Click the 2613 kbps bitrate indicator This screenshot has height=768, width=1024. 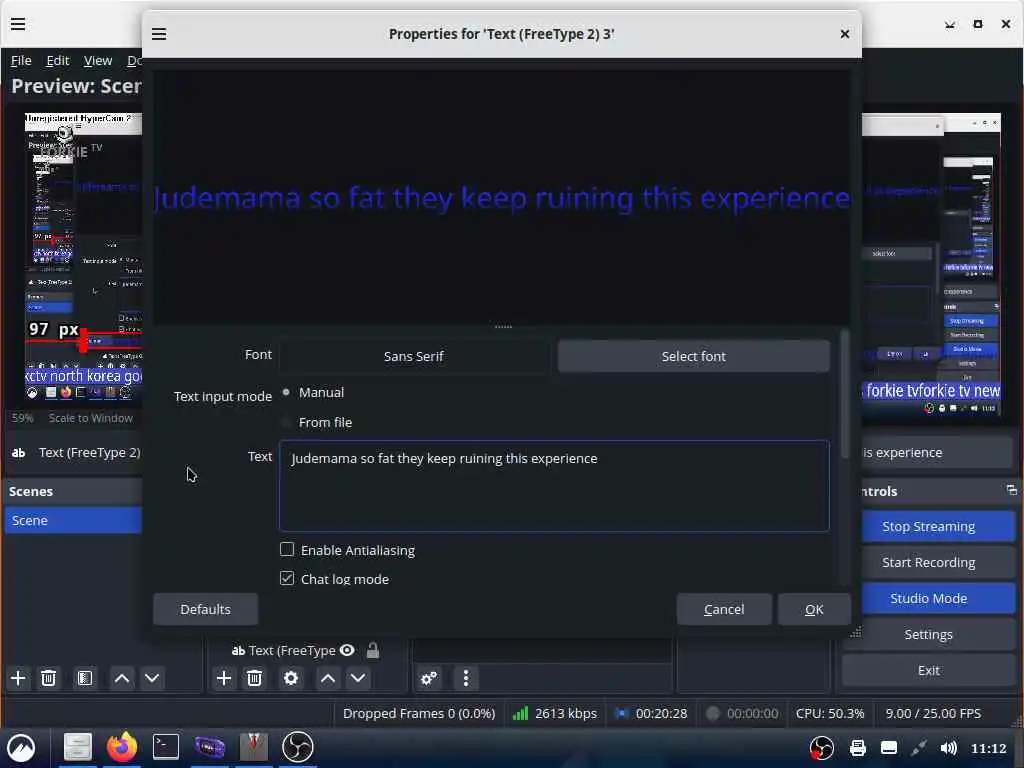(555, 713)
